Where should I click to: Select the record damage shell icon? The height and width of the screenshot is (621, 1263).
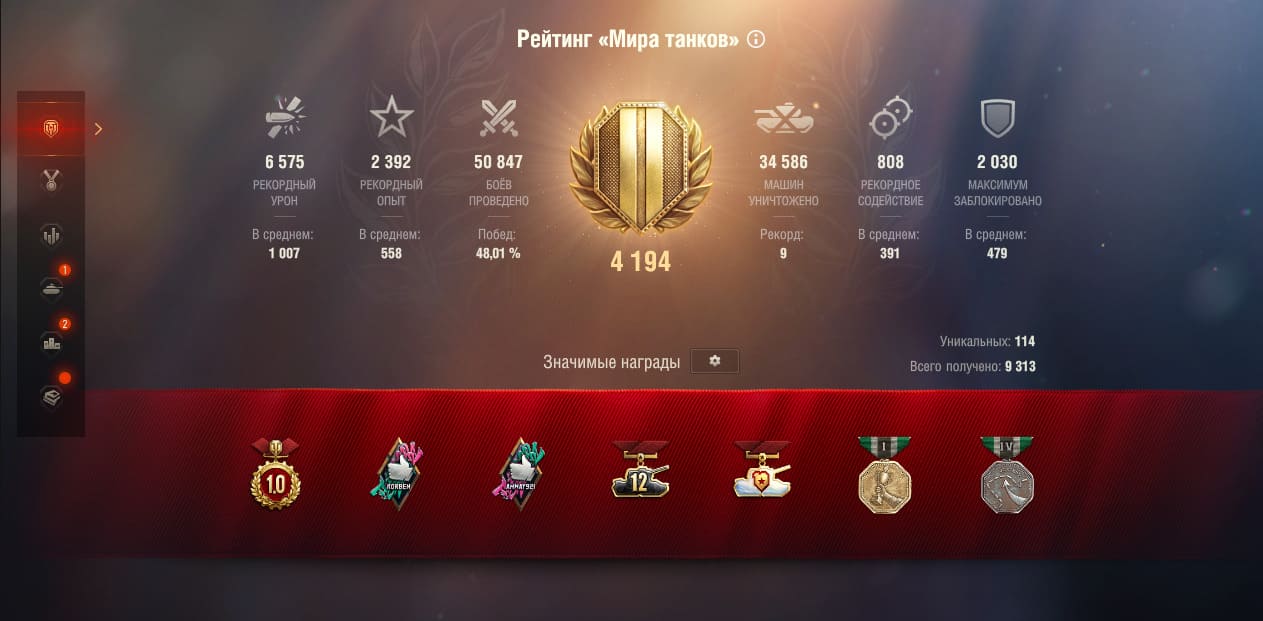click(x=285, y=118)
